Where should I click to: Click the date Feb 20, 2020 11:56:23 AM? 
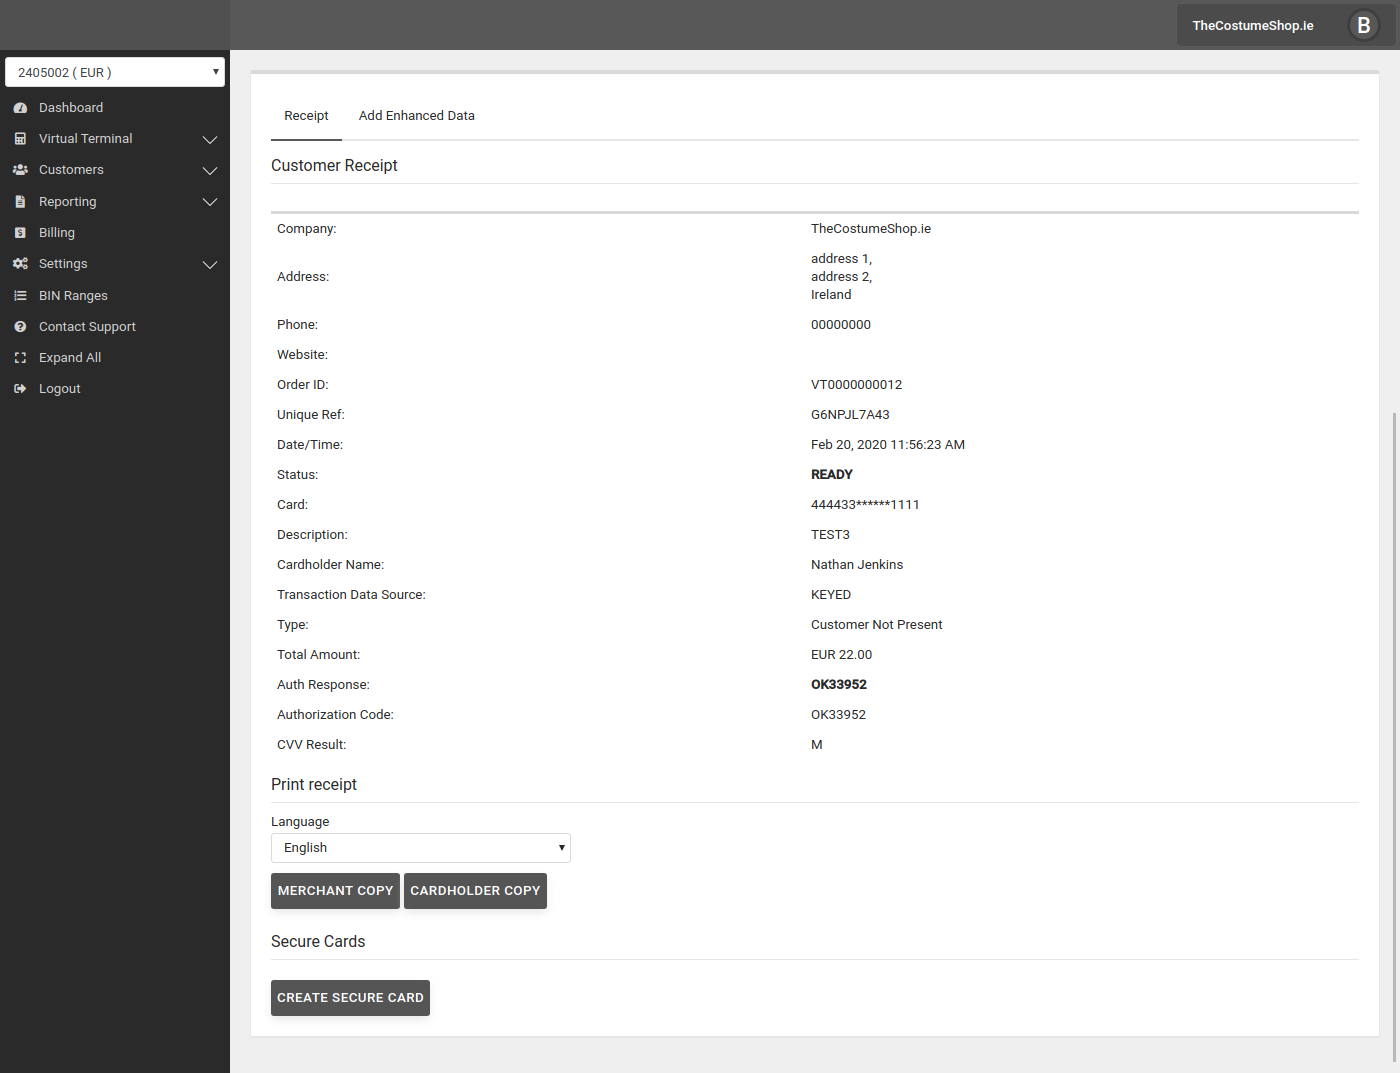pyautogui.click(x=888, y=445)
